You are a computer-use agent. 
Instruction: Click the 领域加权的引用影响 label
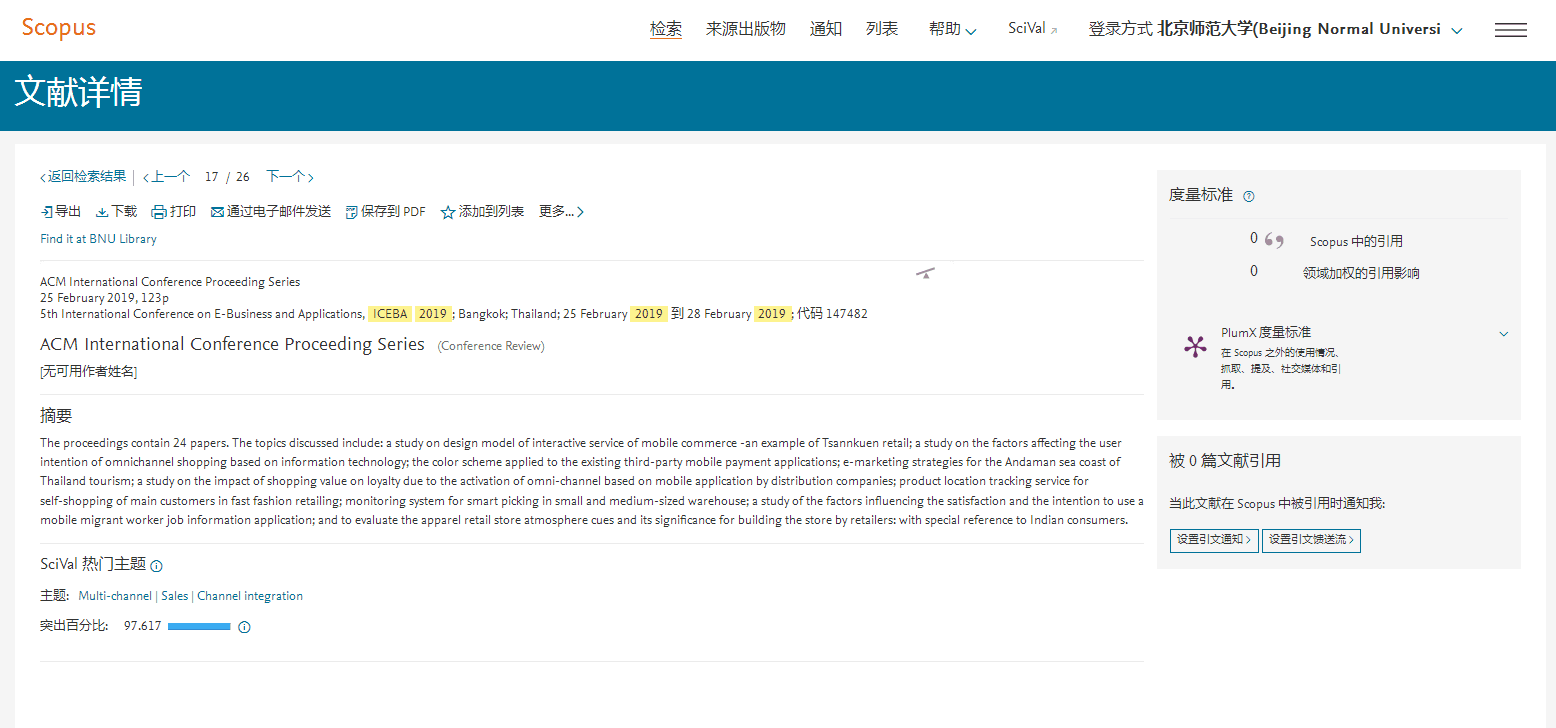coord(1361,273)
